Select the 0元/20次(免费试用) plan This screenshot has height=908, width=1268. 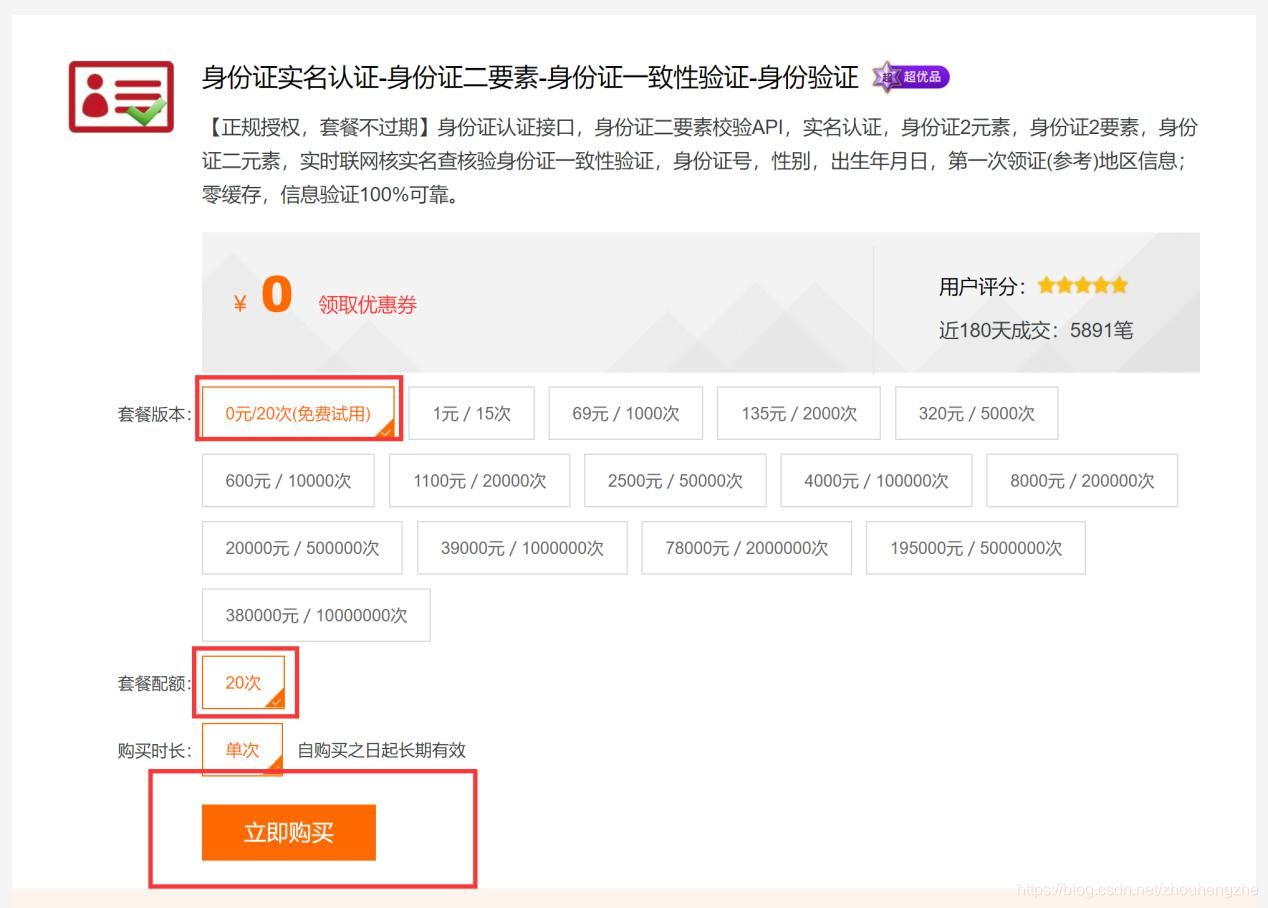[x=298, y=413]
